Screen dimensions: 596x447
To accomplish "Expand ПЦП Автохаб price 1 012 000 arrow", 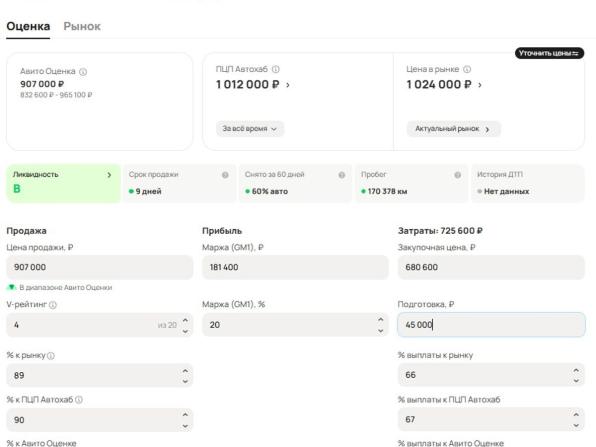I will point(288,85).
